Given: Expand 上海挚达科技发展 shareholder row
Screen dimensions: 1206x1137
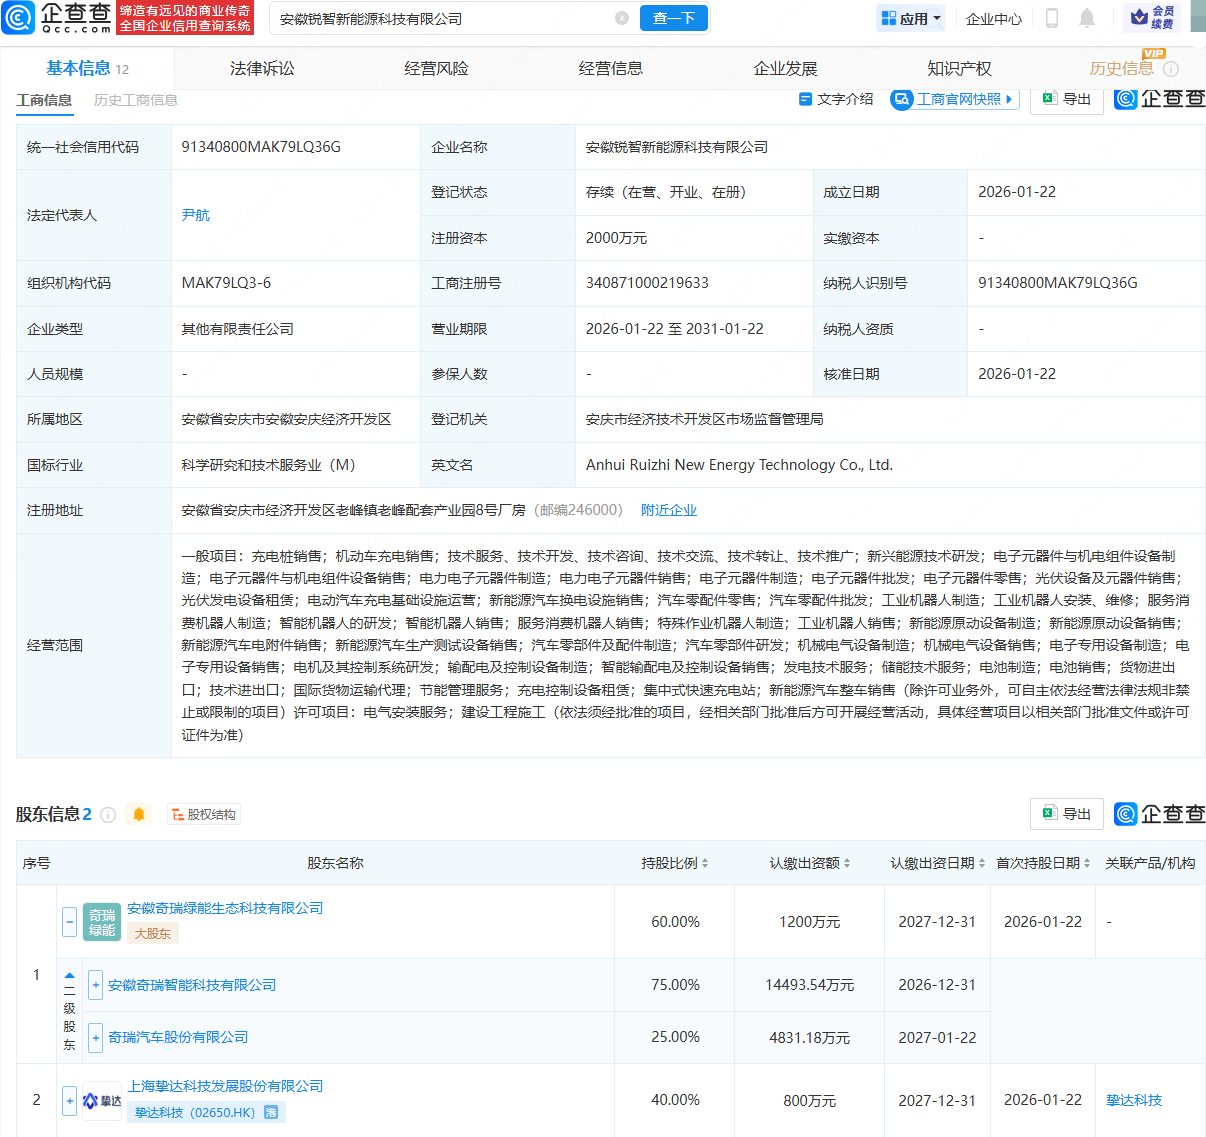Looking at the screenshot, I should [69, 1100].
